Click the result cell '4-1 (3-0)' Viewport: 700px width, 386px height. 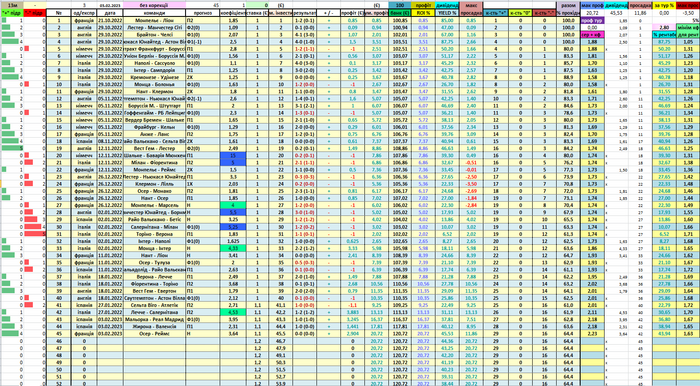(x=305, y=35)
